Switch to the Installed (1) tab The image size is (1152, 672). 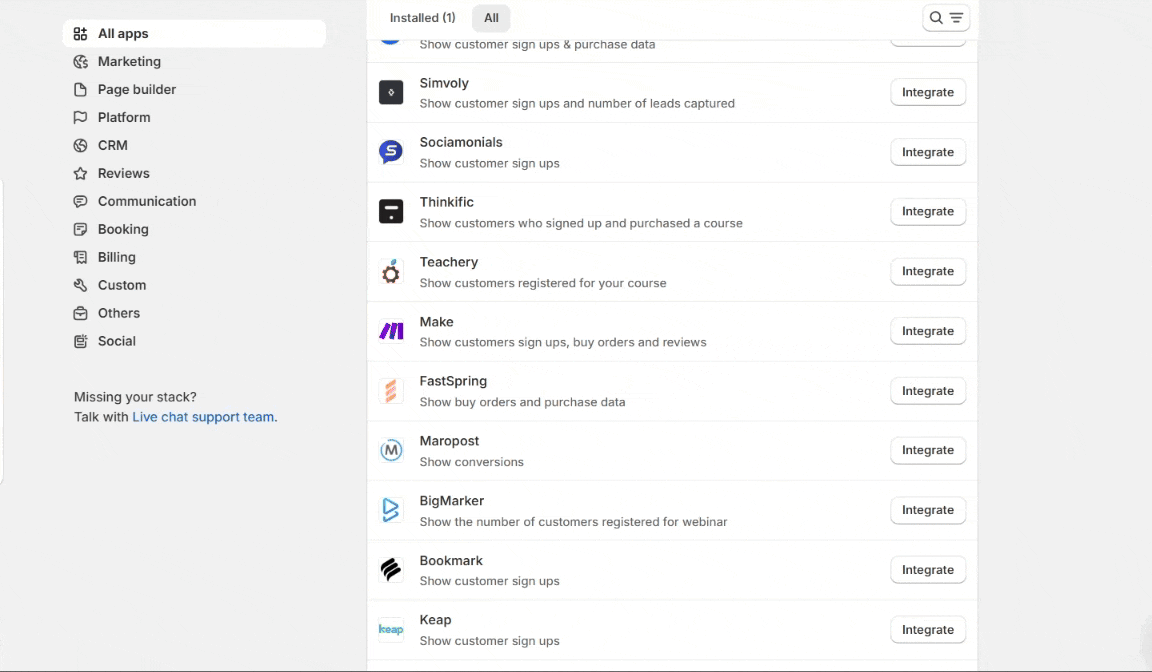(422, 18)
